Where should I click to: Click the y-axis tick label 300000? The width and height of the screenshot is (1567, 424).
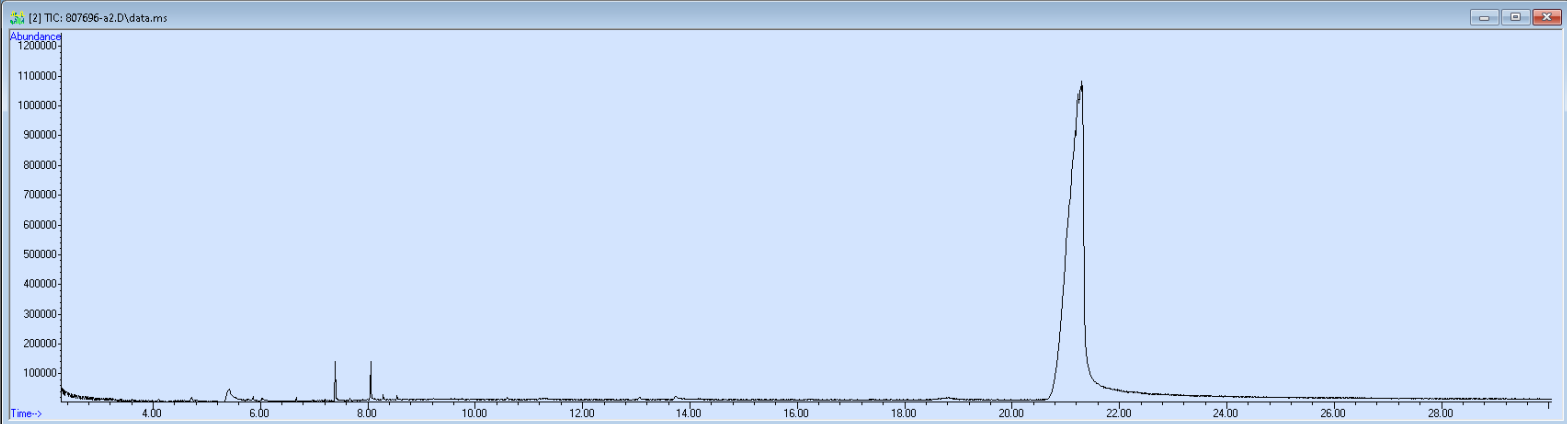[38, 314]
